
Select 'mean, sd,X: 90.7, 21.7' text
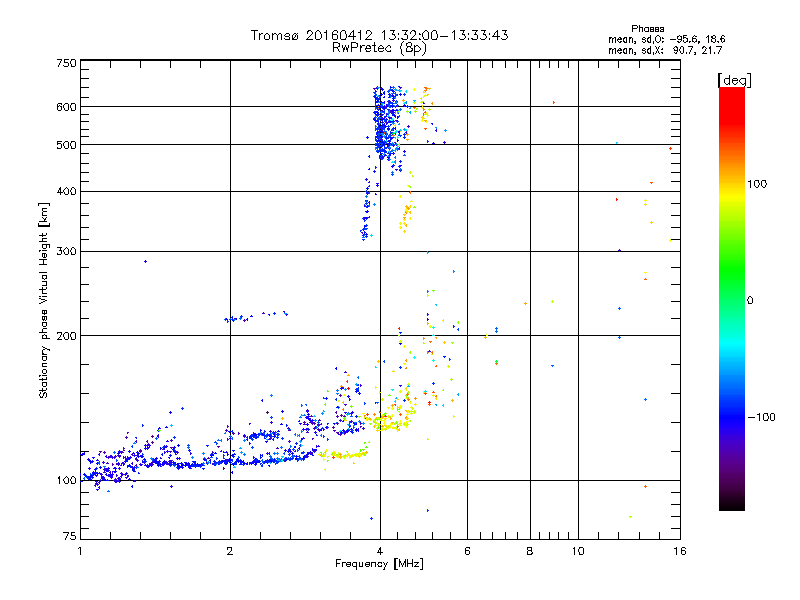click(x=665, y=50)
